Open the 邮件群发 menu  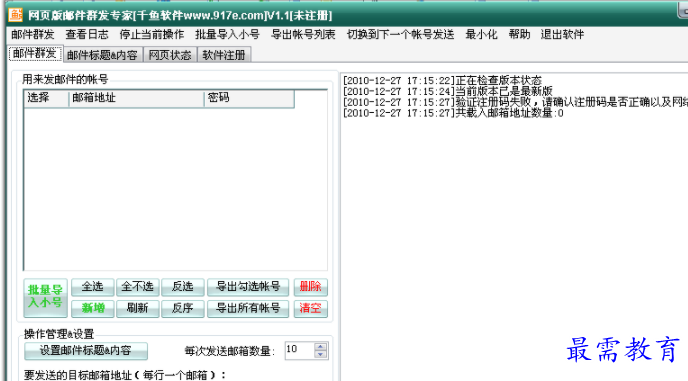click(x=33, y=35)
